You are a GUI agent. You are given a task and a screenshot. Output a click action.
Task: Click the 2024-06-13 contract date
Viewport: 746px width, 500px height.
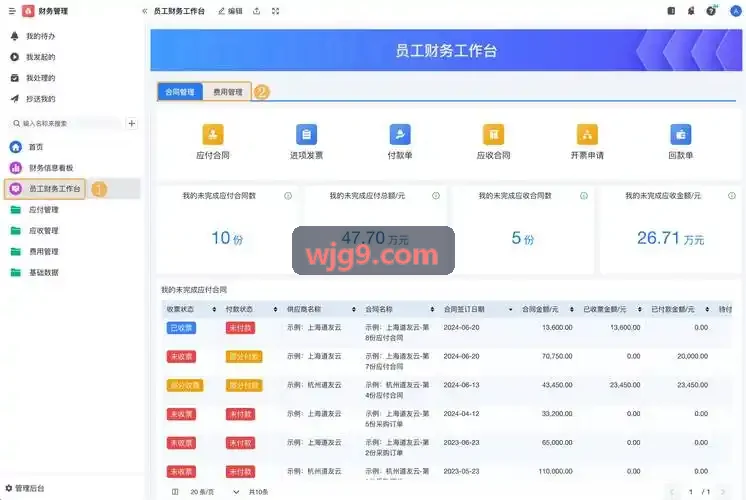click(461, 385)
